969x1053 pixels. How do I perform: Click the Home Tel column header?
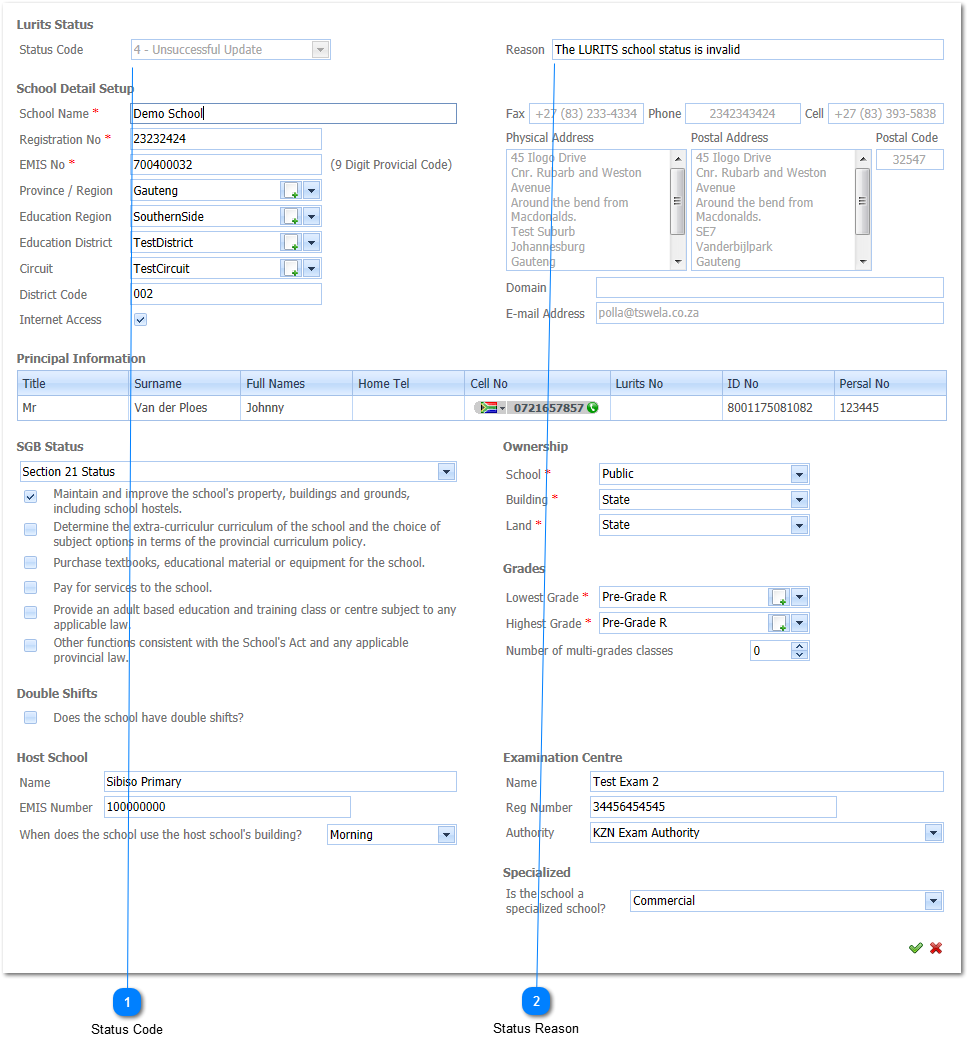point(408,383)
